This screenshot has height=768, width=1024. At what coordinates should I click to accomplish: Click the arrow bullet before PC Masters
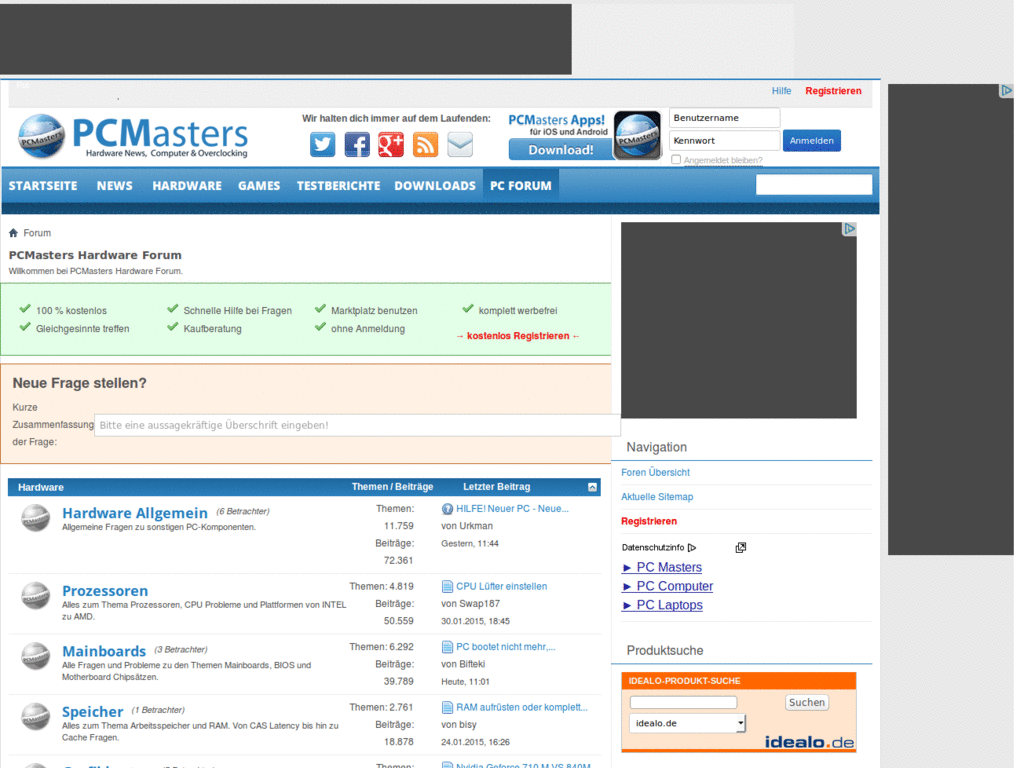click(627, 568)
